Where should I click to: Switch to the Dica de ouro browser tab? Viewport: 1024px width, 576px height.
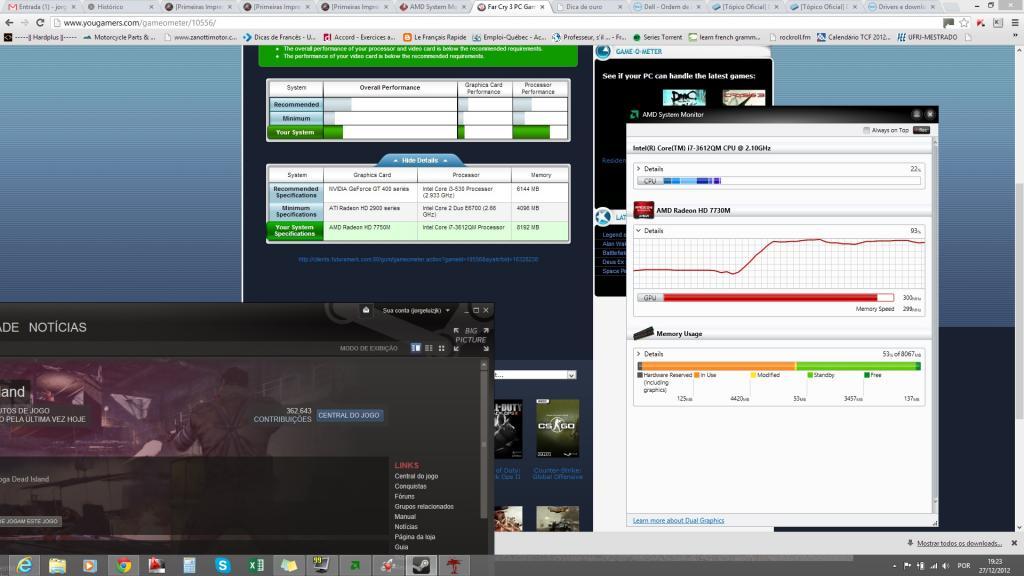(588, 7)
